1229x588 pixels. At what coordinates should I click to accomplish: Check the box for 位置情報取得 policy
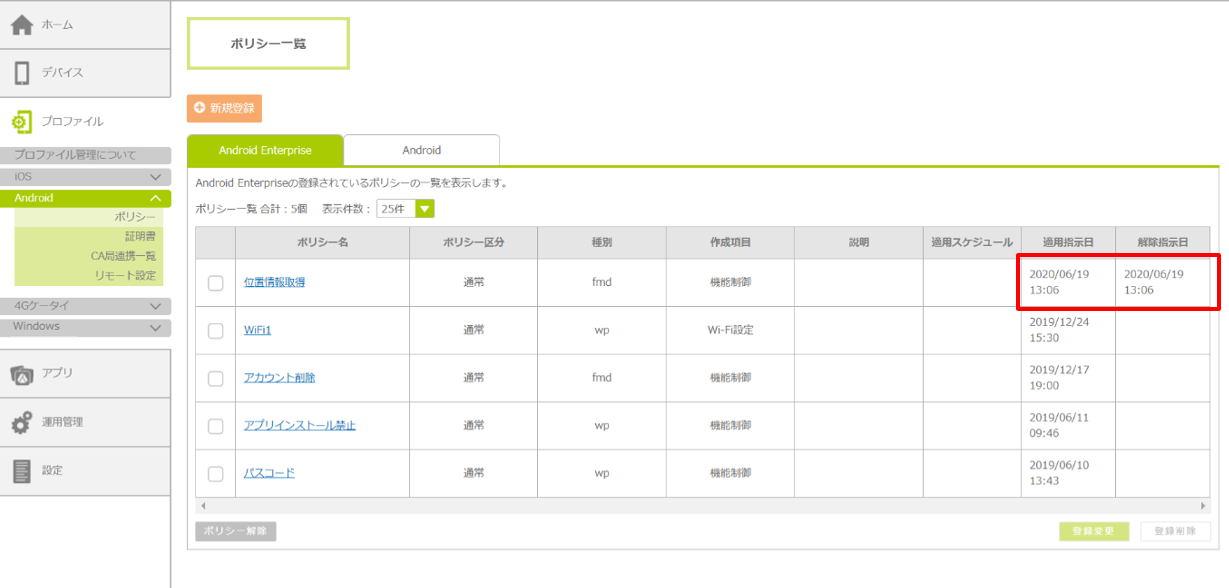(215, 283)
